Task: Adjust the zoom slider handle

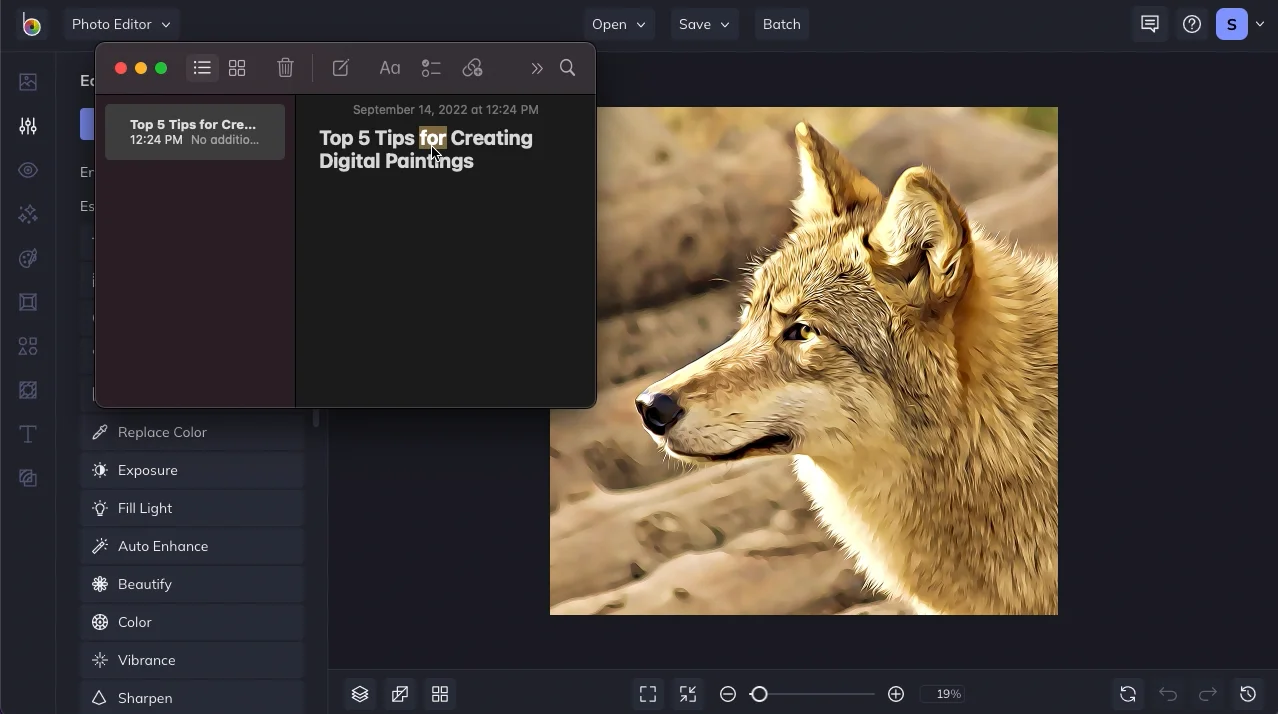Action: [759, 694]
